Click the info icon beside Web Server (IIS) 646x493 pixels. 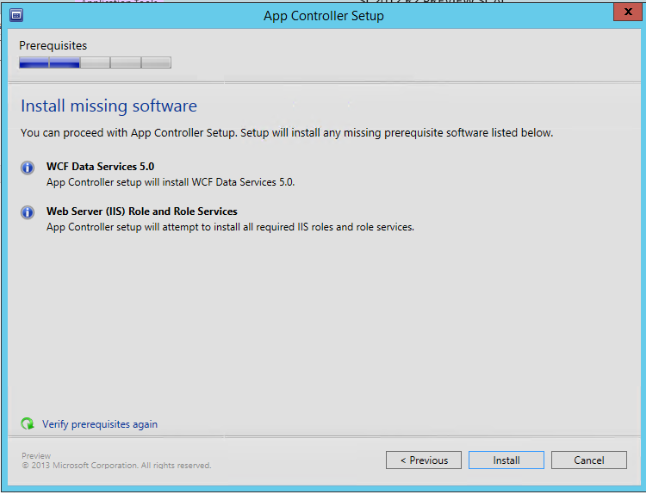click(28, 212)
